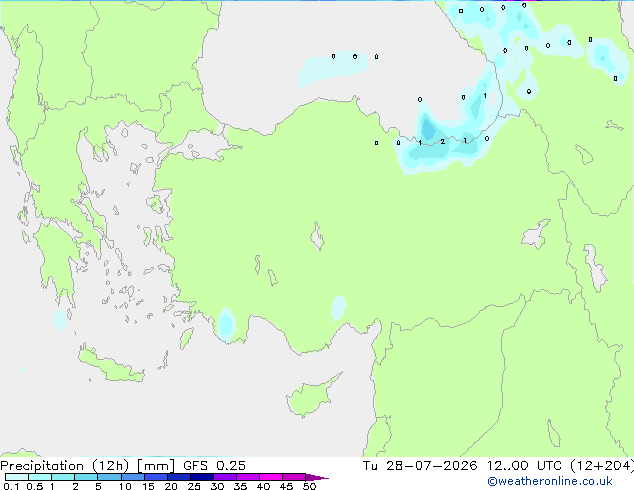The image size is (634, 490).
Task: Click the legend swatch between 45 and 50
Action: pyautogui.click(x=294, y=477)
